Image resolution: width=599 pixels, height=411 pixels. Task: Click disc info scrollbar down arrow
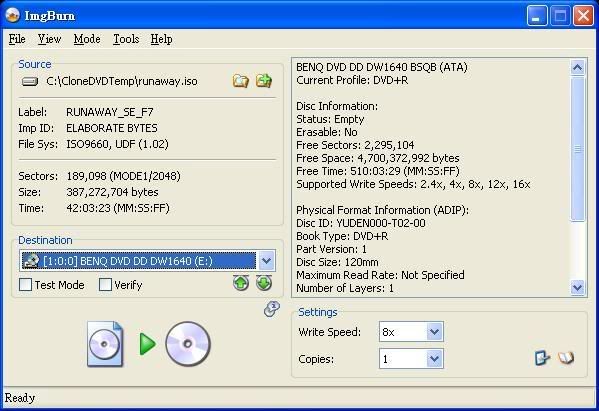[578, 287]
